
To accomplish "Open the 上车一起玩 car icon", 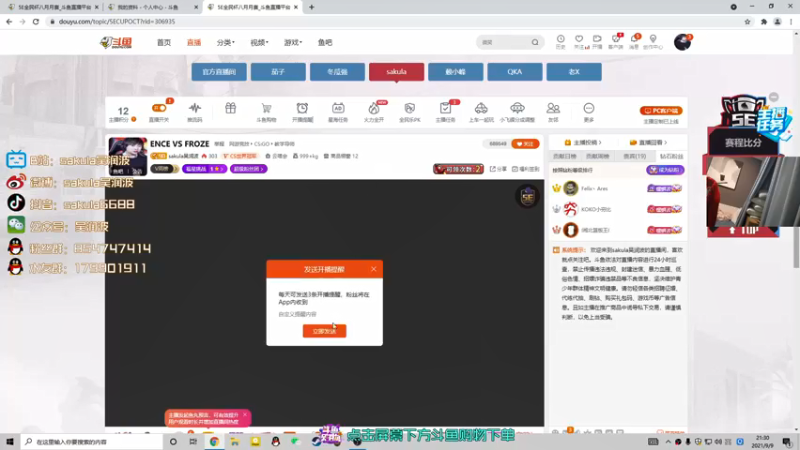I will (x=481, y=108).
